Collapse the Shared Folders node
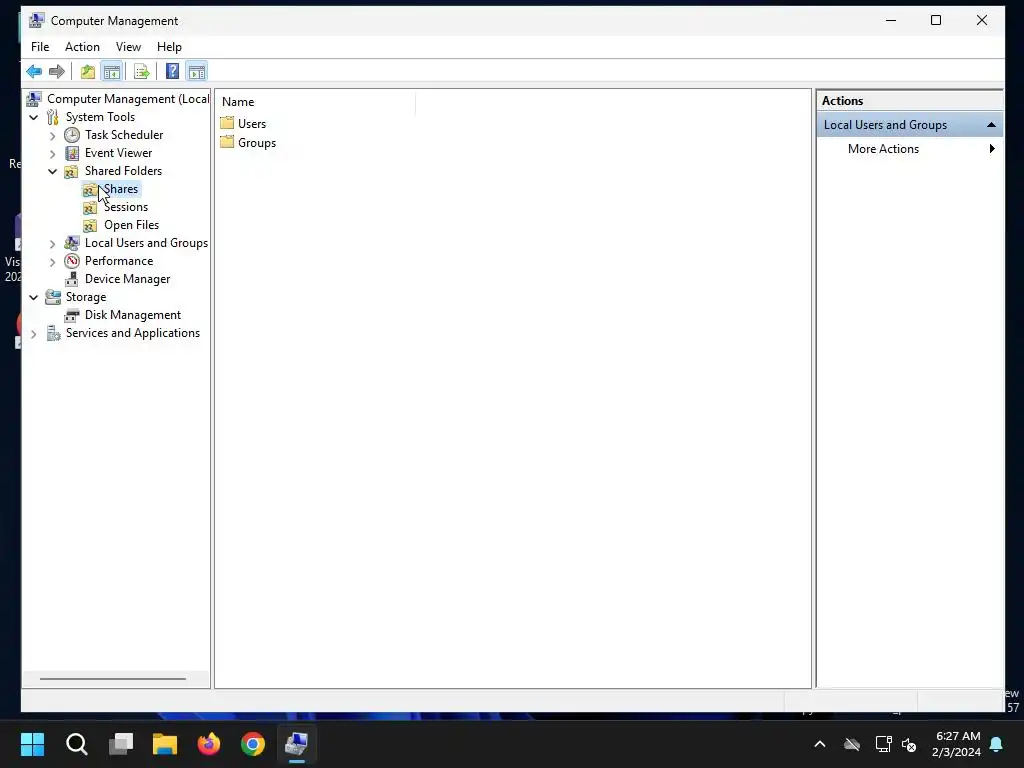1024x768 pixels. pyautogui.click(x=53, y=172)
